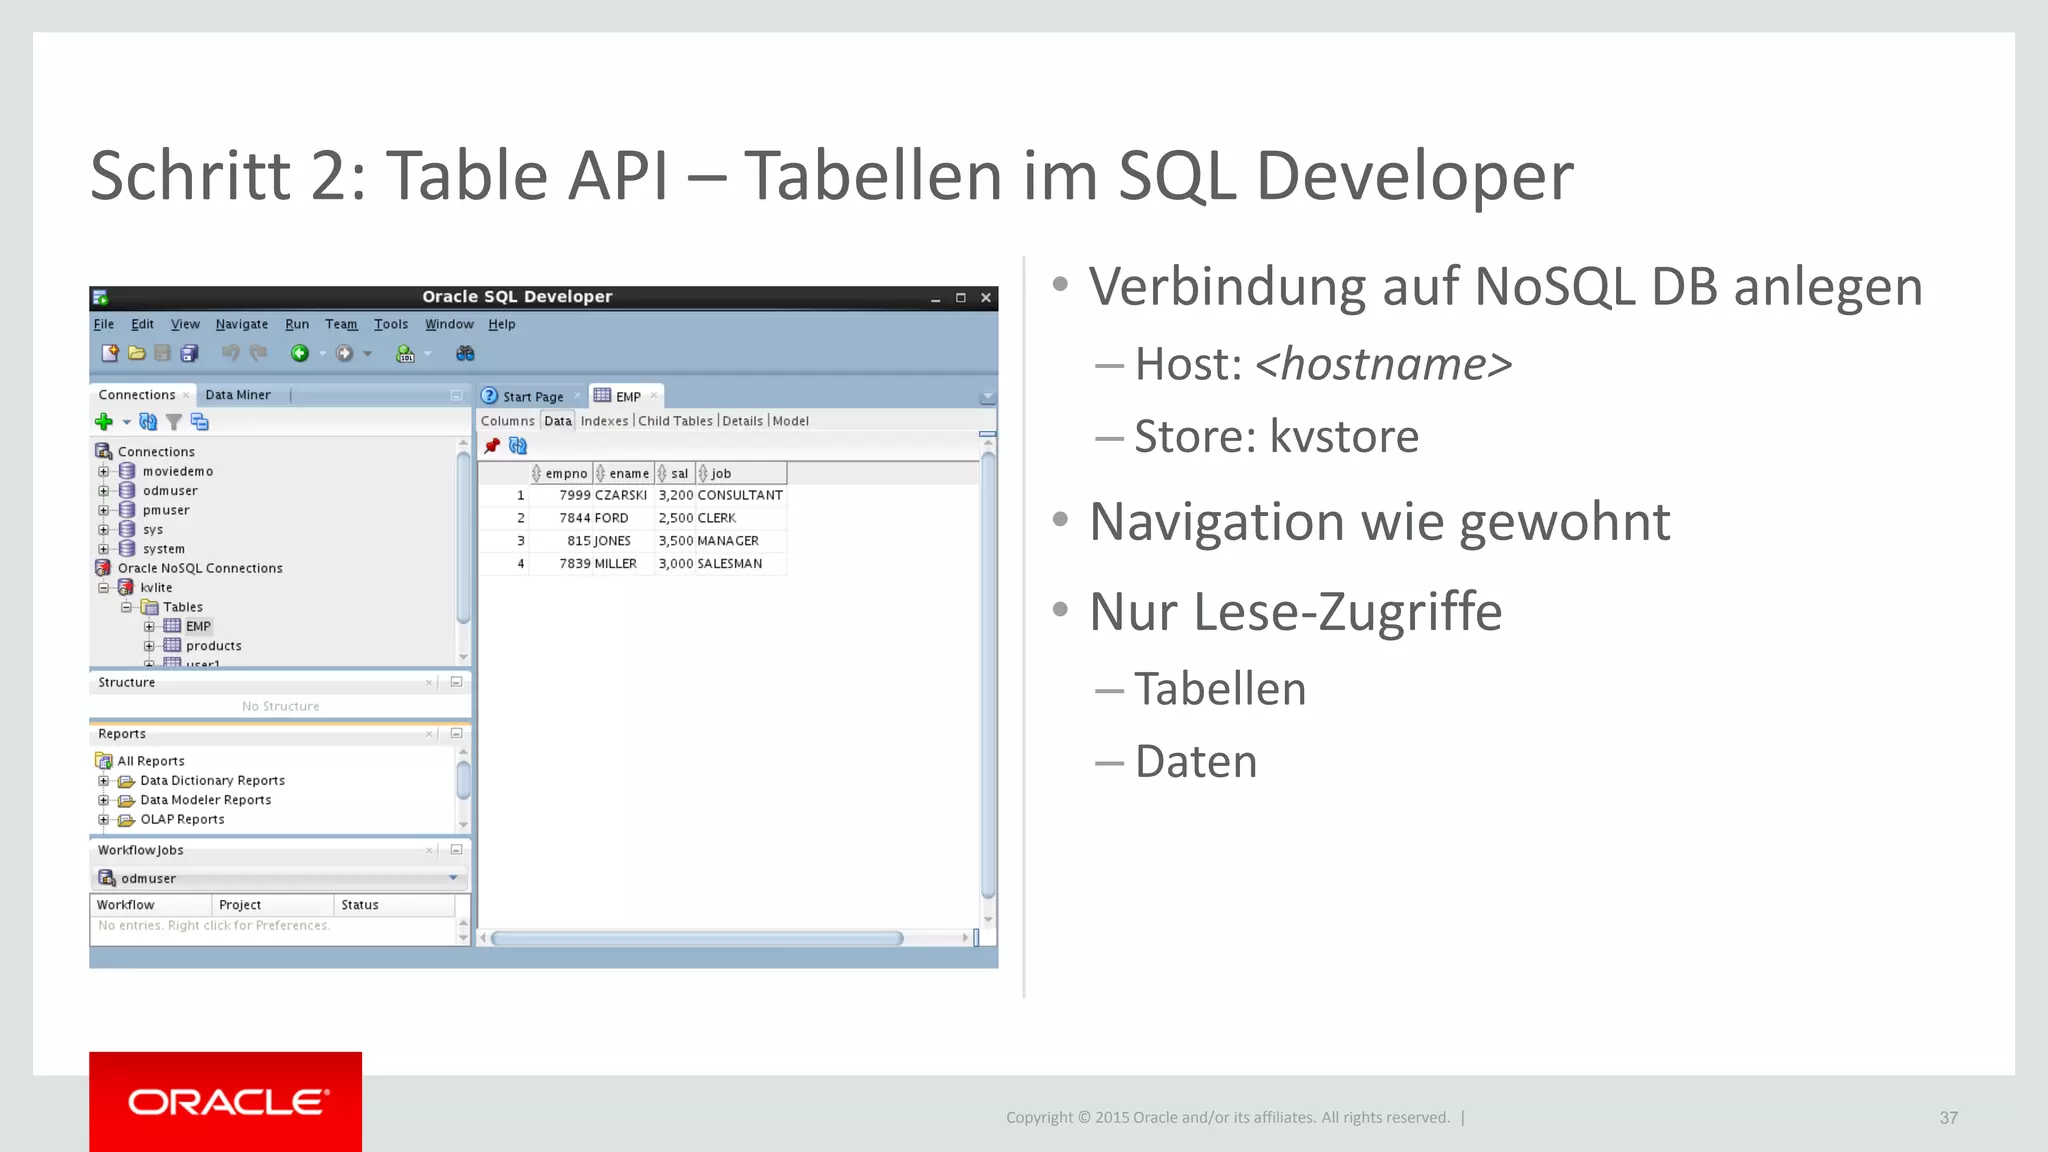Click the horizontal scrollbar of data grid

pyautogui.click(x=698, y=938)
